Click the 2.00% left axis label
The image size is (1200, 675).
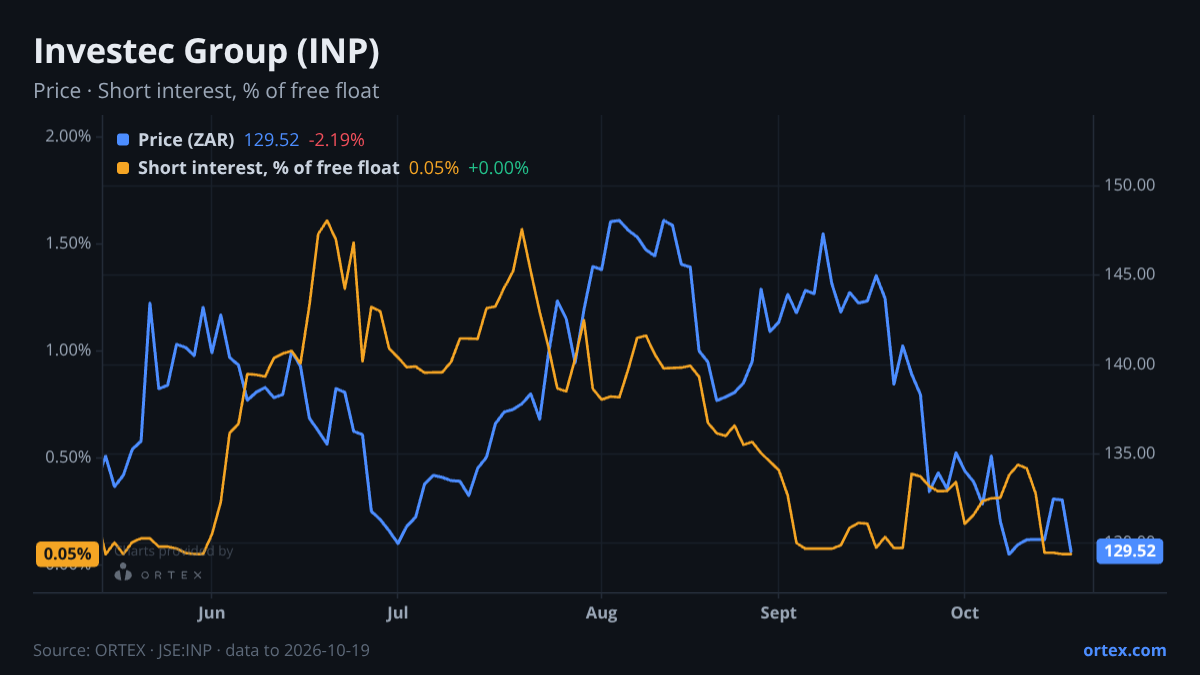click(68, 136)
